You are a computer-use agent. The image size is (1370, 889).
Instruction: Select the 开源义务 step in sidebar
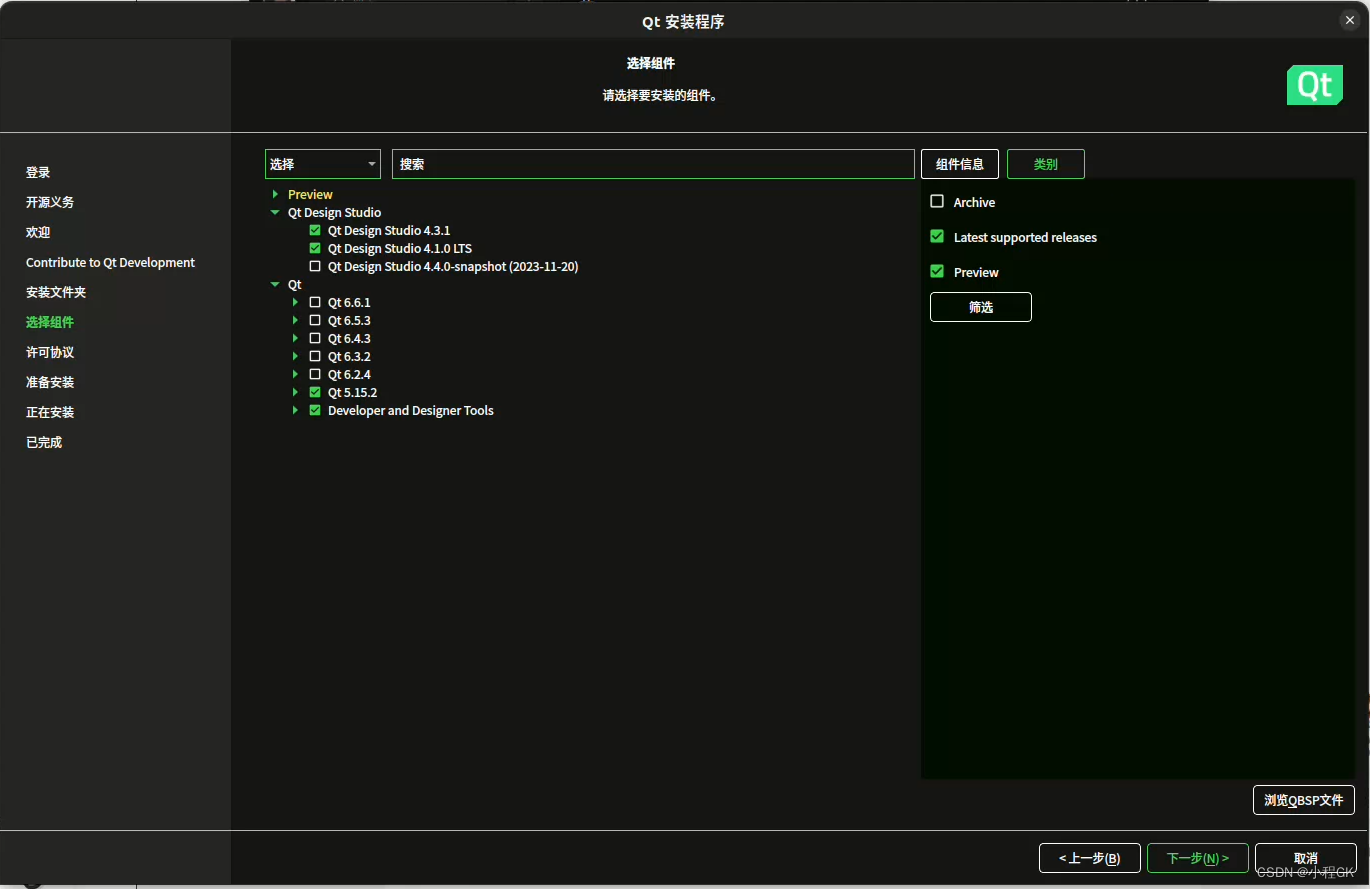[x=50, y=202]
